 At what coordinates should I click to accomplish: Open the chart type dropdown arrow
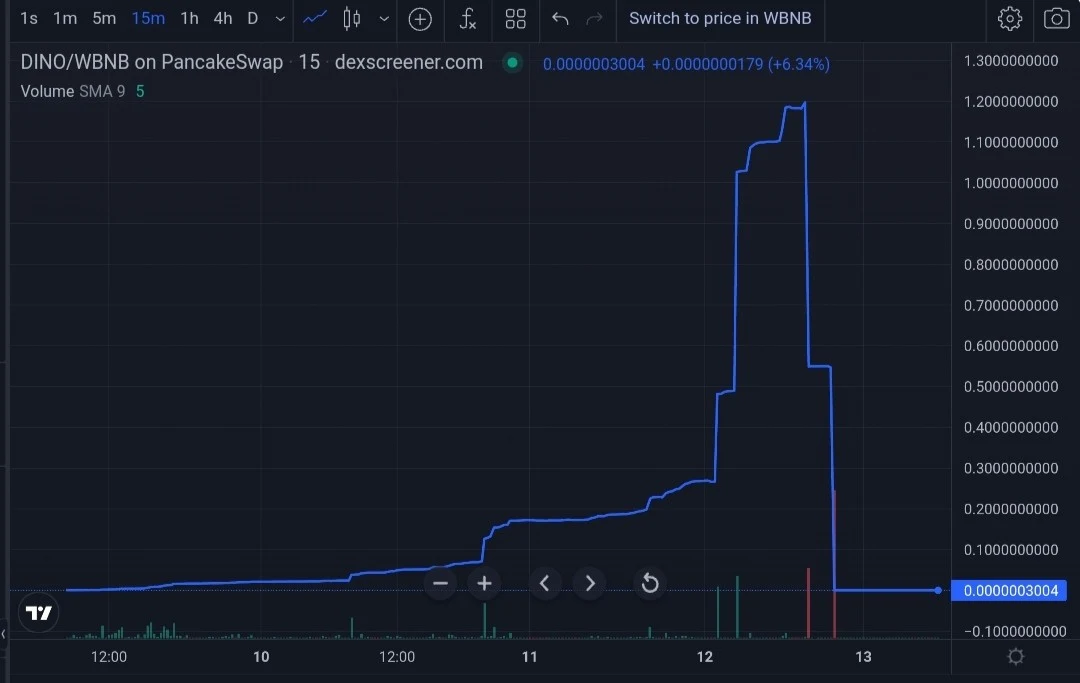(x=384, y=19)
